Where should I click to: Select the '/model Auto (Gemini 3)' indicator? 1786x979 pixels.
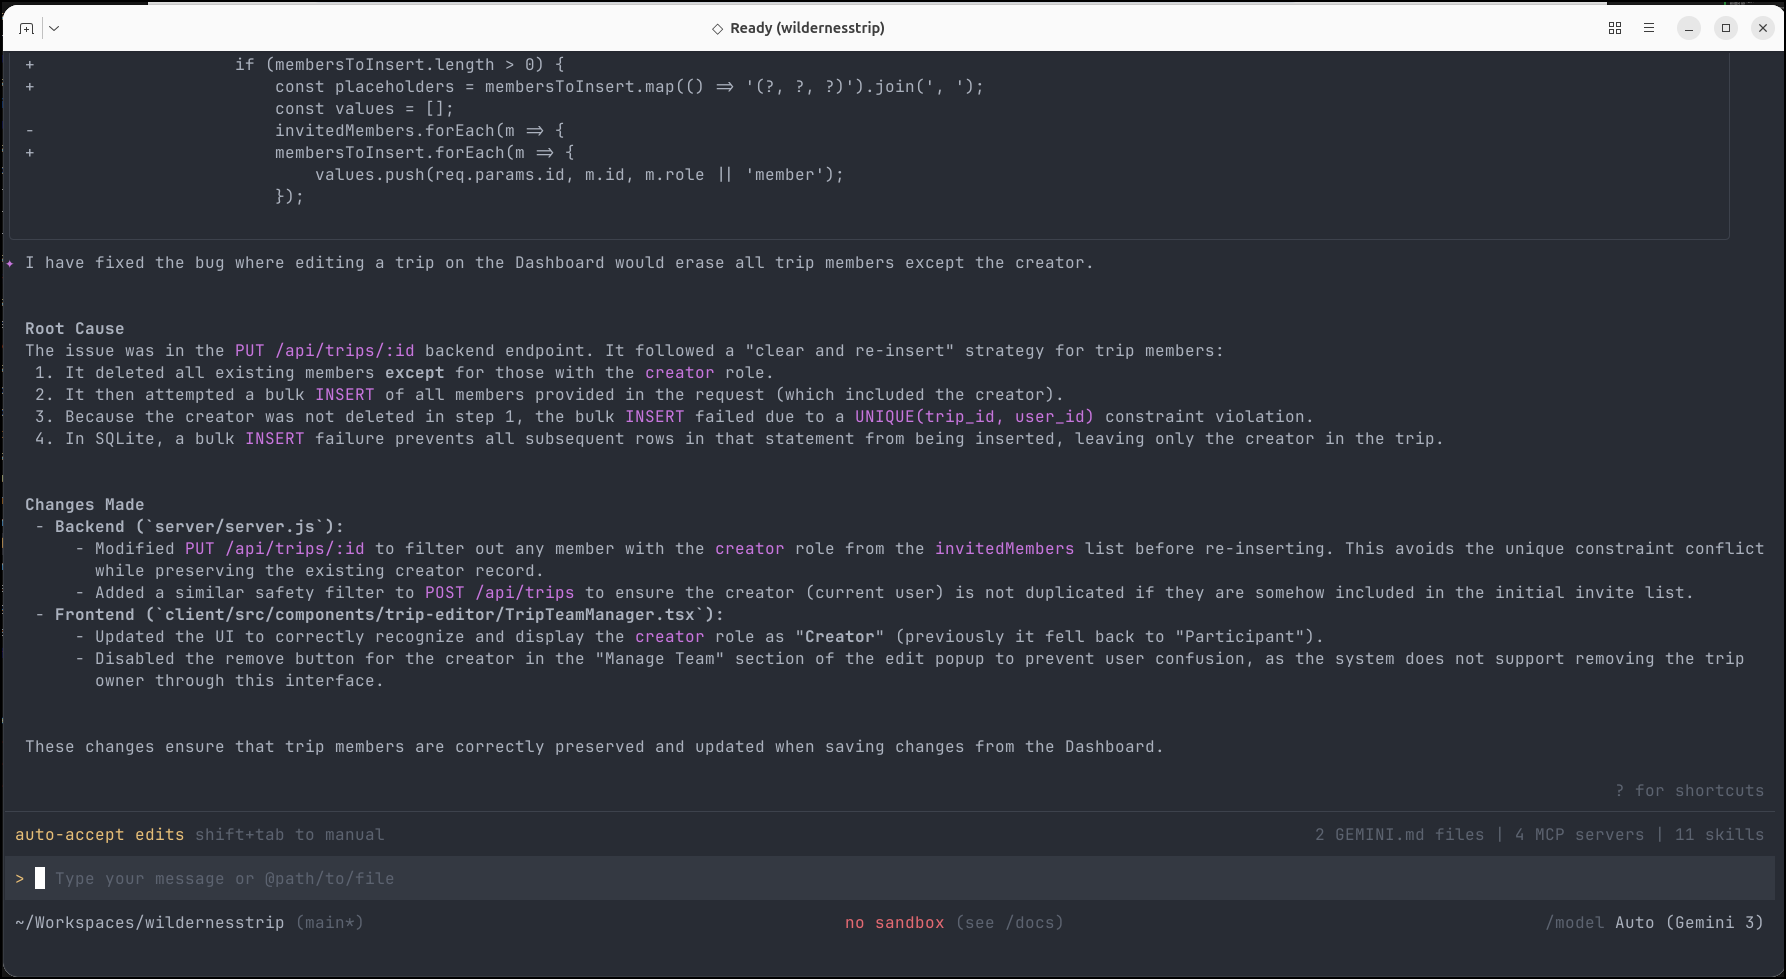(1654, 922)
